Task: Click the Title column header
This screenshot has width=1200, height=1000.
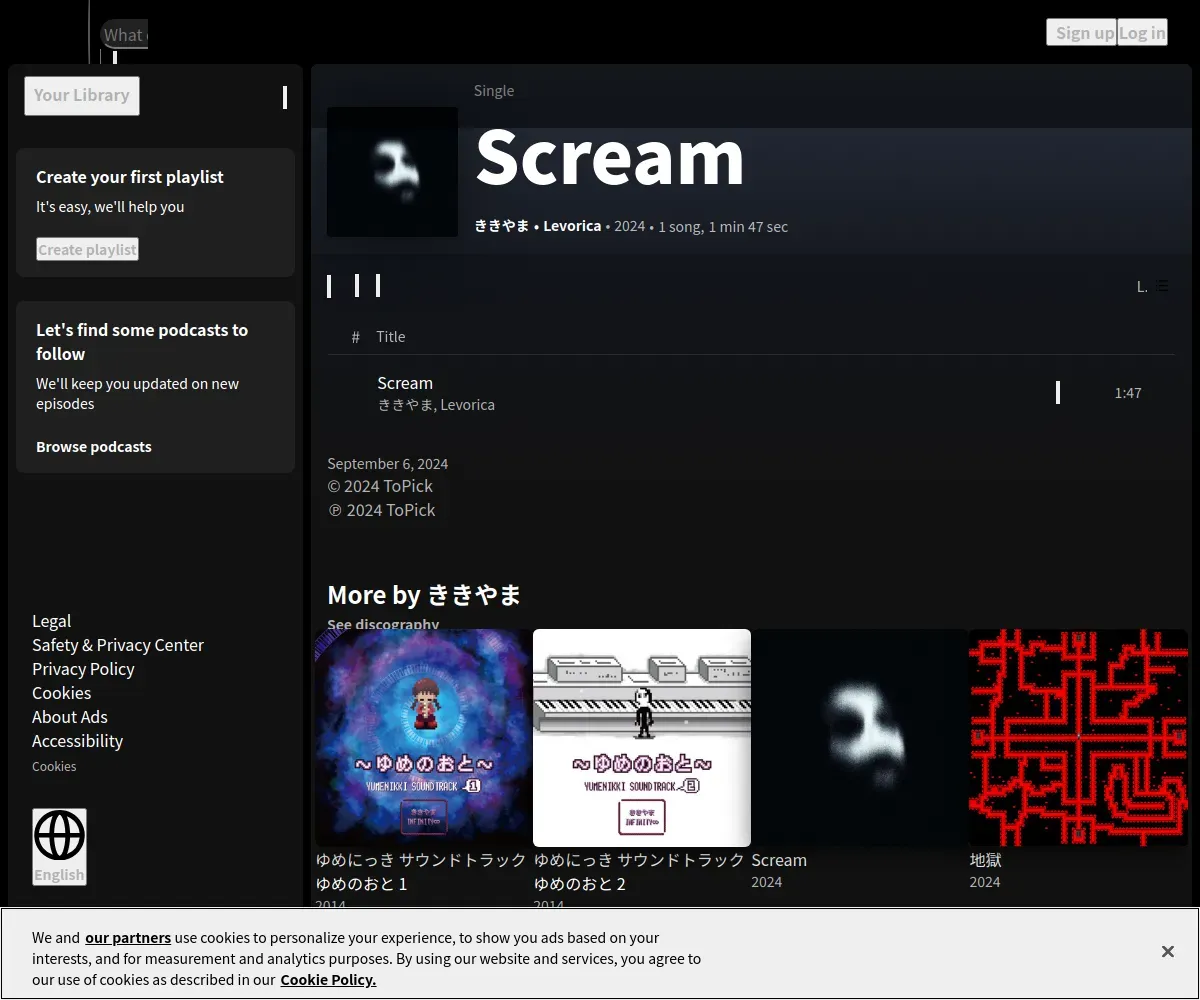Action: [x=391, y=337]
